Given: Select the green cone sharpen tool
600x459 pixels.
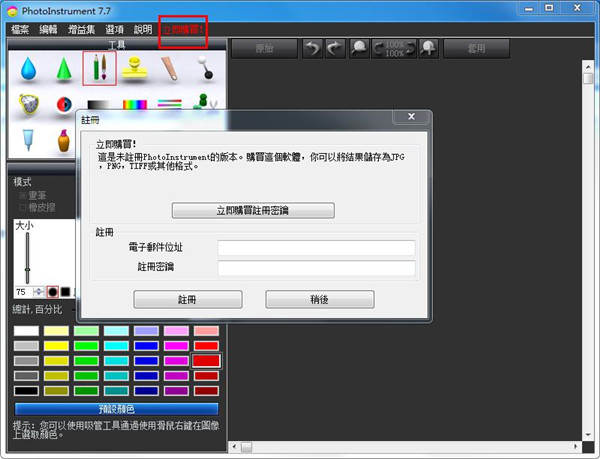Looking at the screenshot, I should (x=64, y=69).
